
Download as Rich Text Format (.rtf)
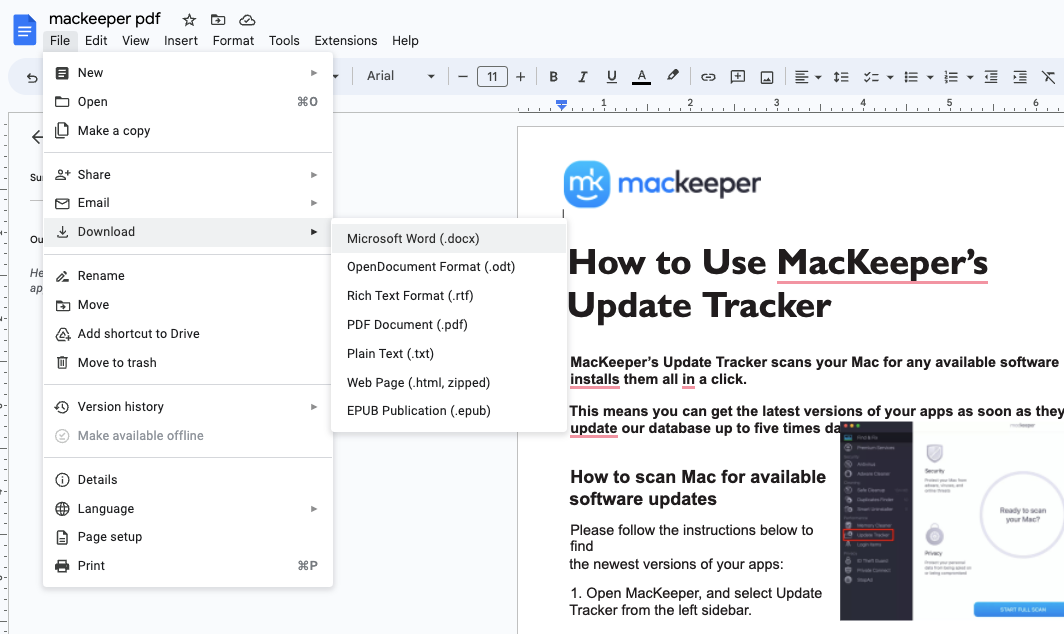tap(449, 296)
